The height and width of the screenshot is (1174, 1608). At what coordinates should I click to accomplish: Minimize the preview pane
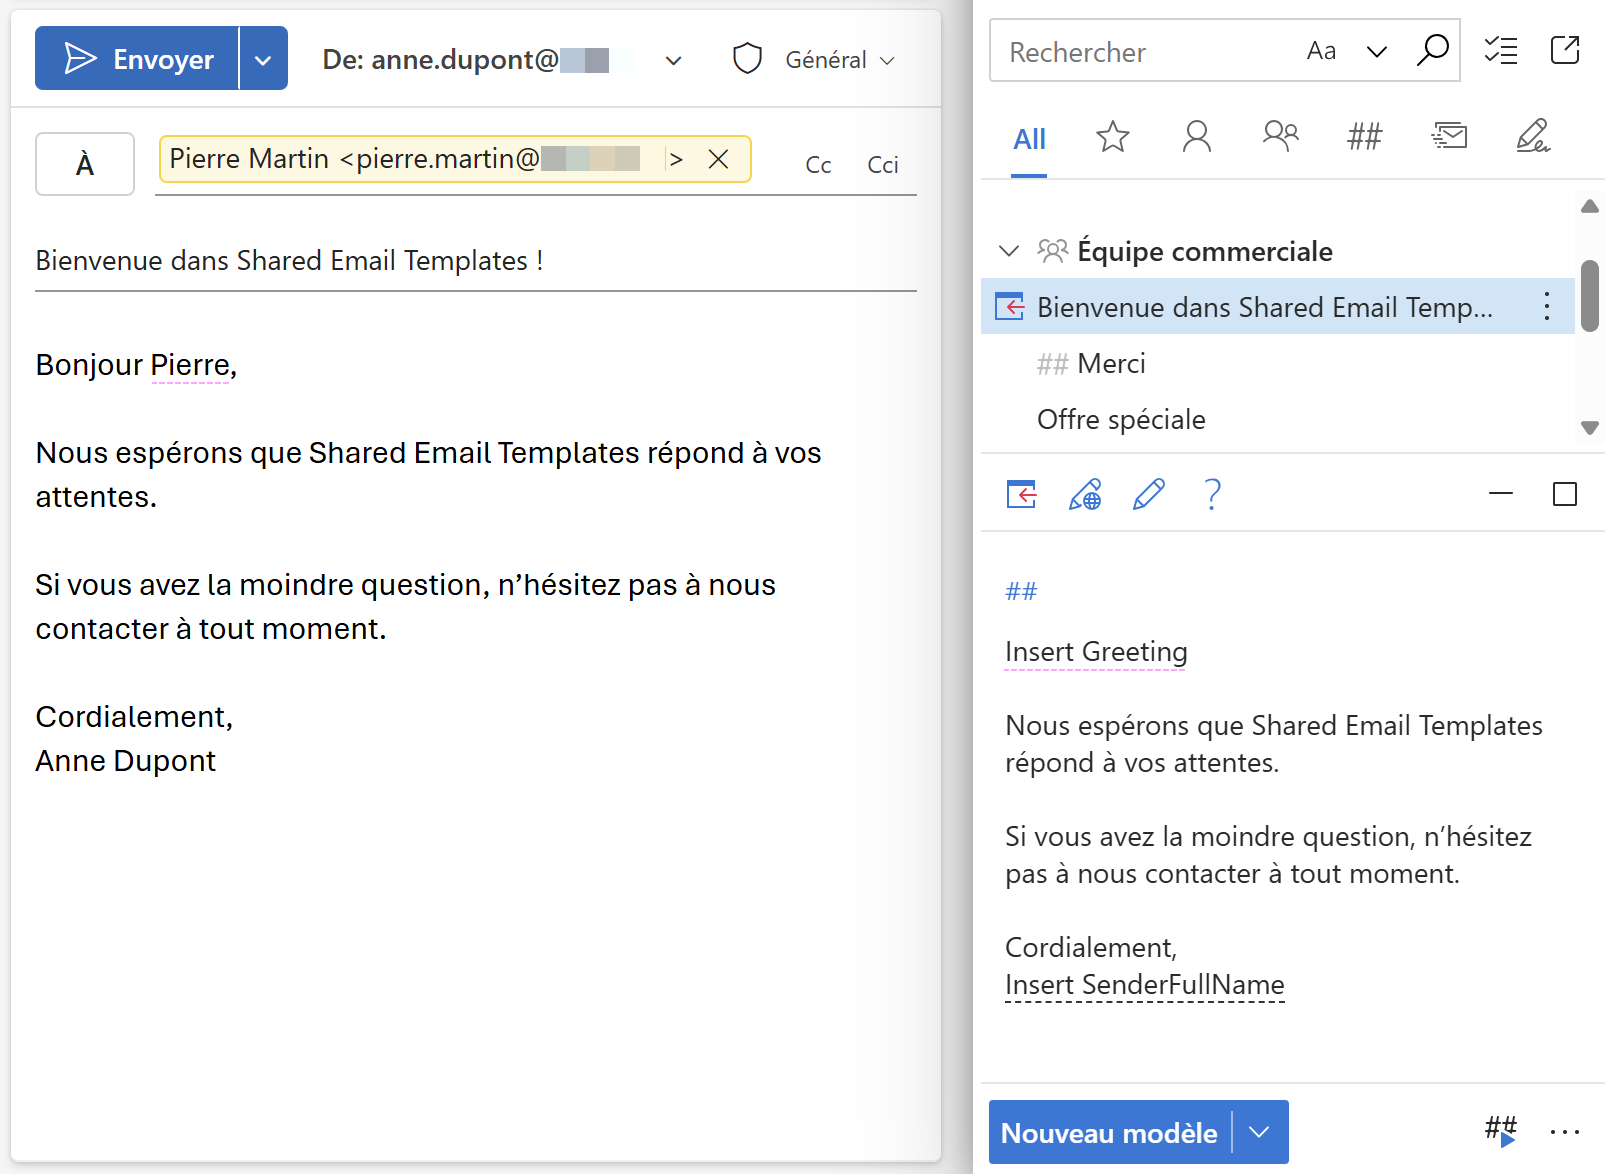[x=1500, y=493]
